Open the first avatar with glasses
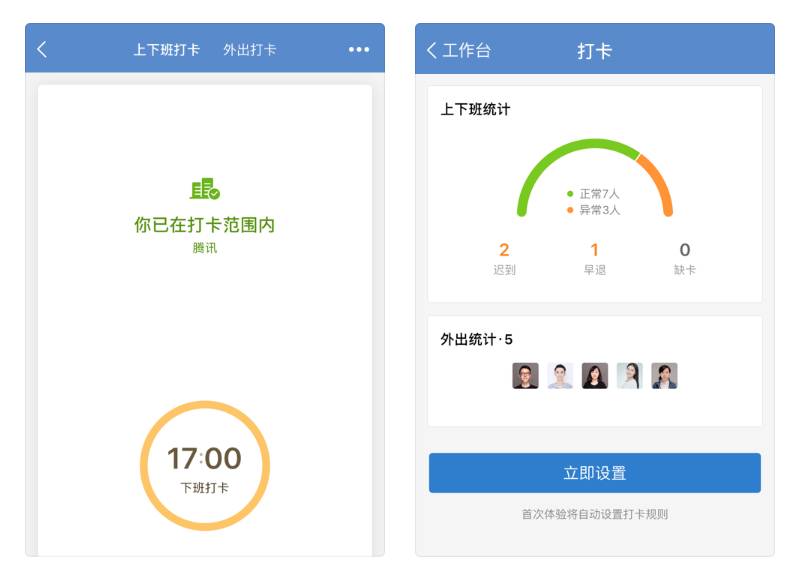The image size is (797, 574). [525, 376]
